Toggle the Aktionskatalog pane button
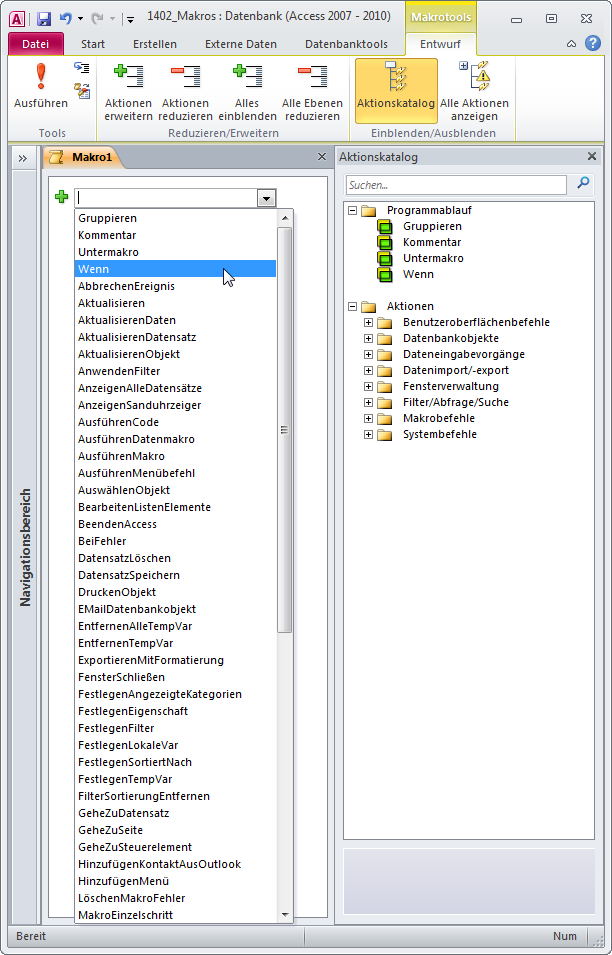The image size is (612, 955). pos(396,90)
